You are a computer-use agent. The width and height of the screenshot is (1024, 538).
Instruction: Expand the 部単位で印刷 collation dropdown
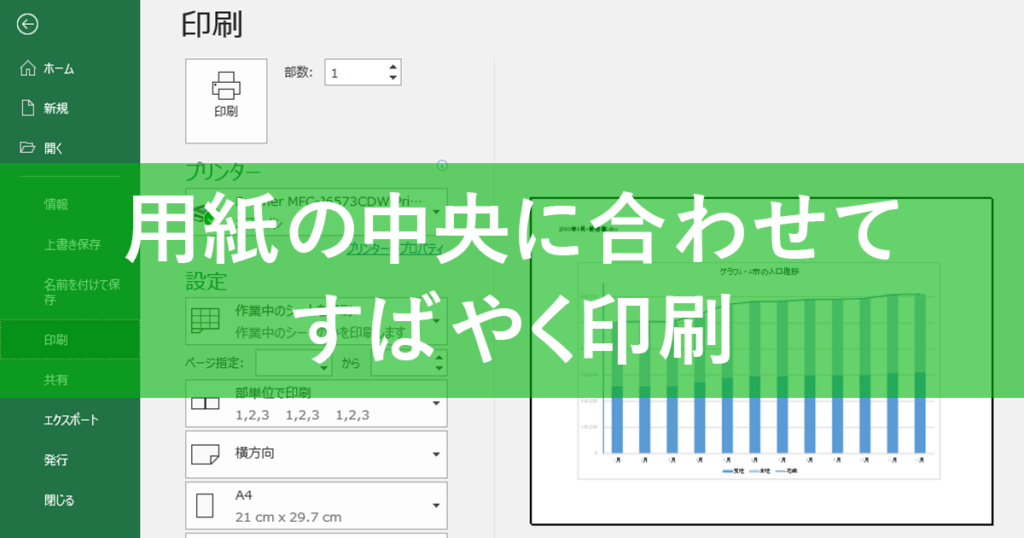tap(436, 403)
